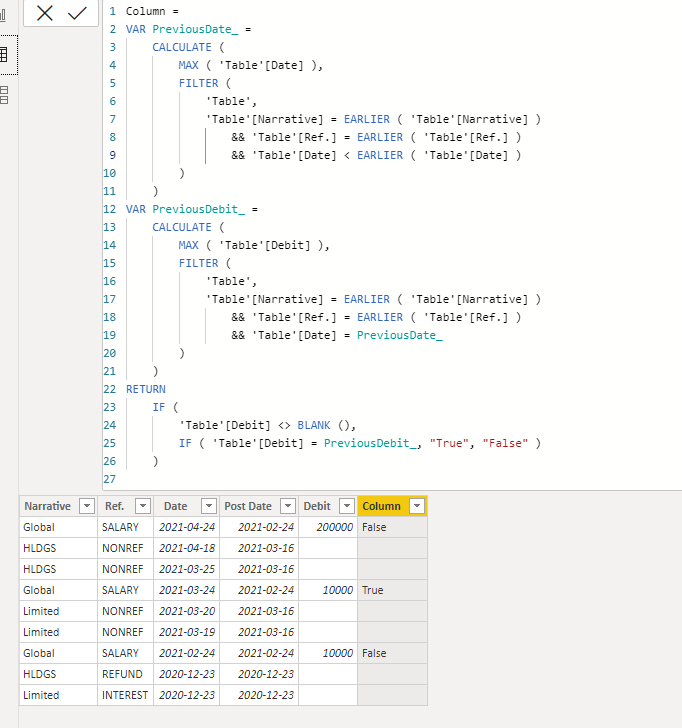Click the 2021-03-25 date cell
This screenshot has width=682, height=728.
(x=187, y=569)
